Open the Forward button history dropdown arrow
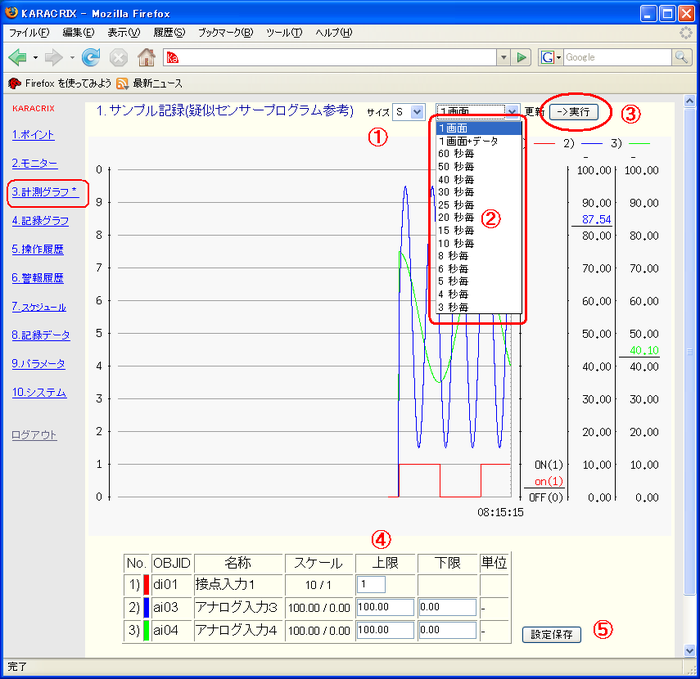The height and width of the screenshot is (679, 700). [x=72, y=58]
